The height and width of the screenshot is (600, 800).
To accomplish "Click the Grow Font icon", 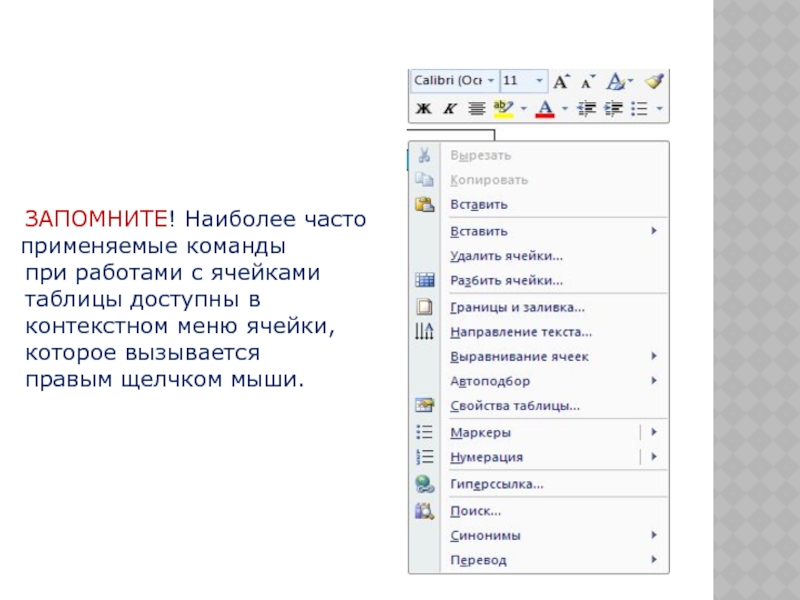I will 562,81.
